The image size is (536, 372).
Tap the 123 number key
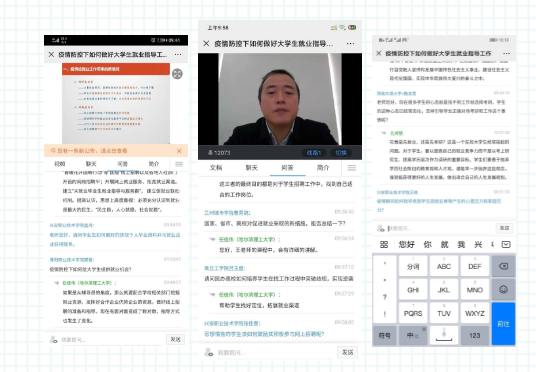(x=474, y=335)
